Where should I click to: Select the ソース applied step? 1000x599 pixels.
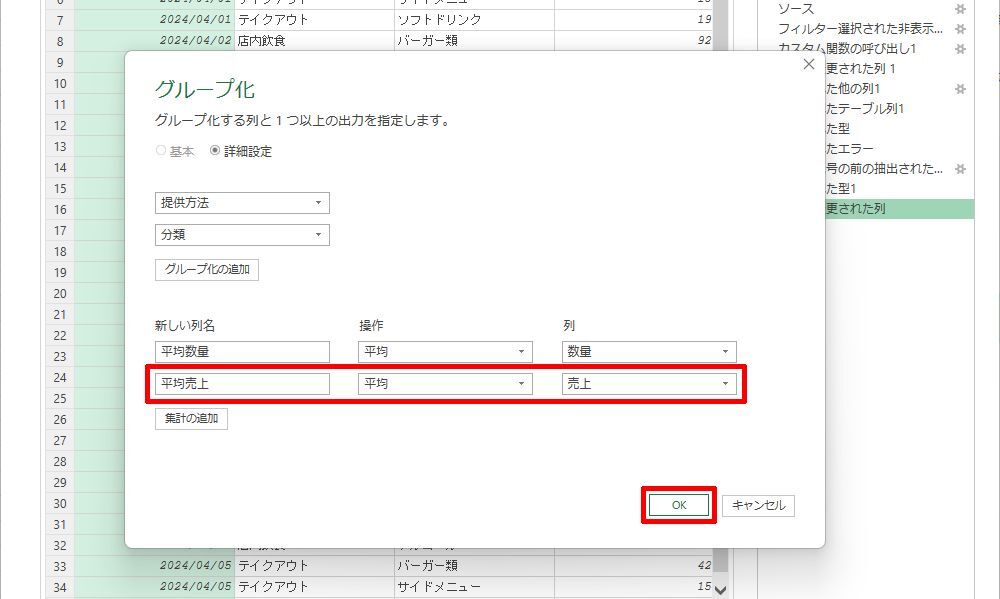coord(797,9)
